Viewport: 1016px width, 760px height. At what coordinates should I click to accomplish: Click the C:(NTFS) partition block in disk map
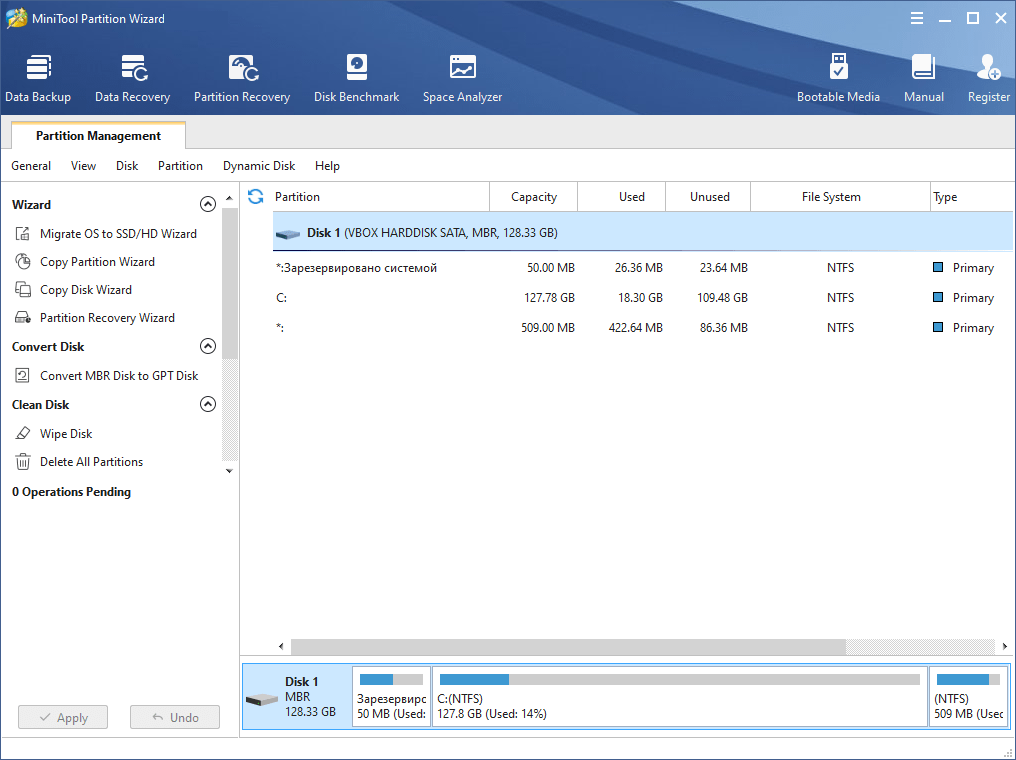point(680,697)
